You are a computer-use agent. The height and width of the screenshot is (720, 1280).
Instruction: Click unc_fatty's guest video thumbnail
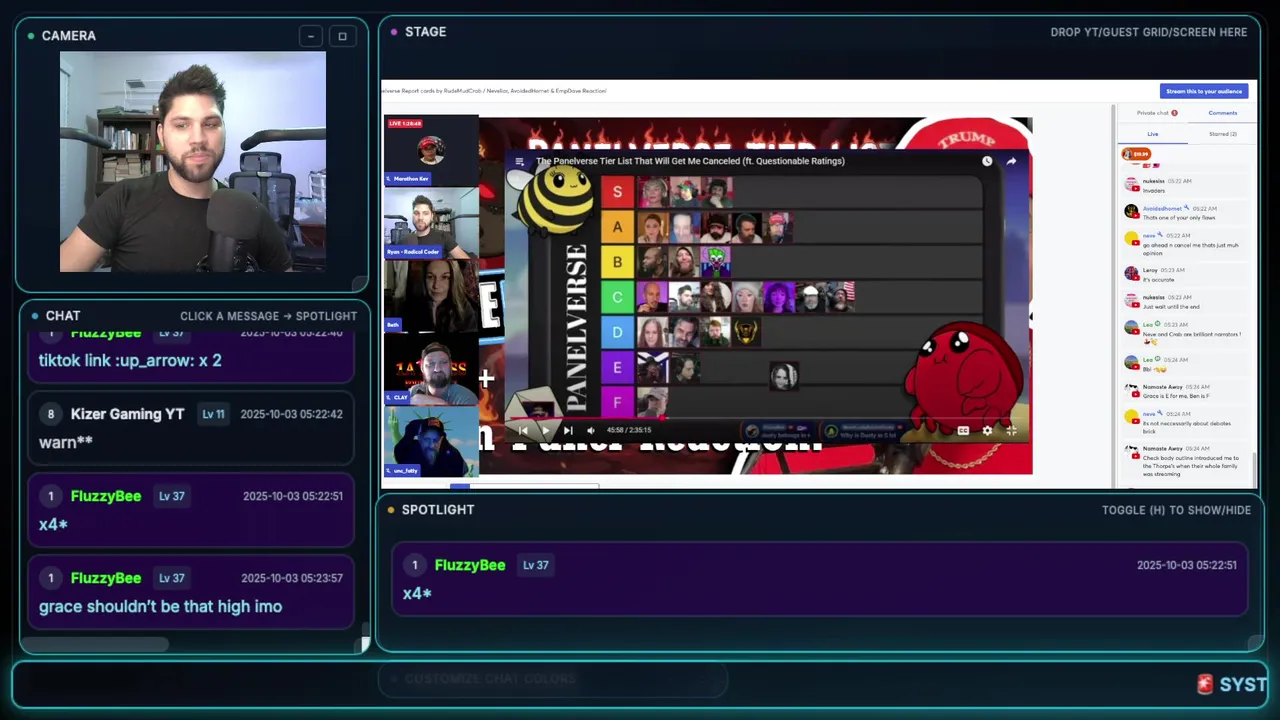click(x=431, y=440)
